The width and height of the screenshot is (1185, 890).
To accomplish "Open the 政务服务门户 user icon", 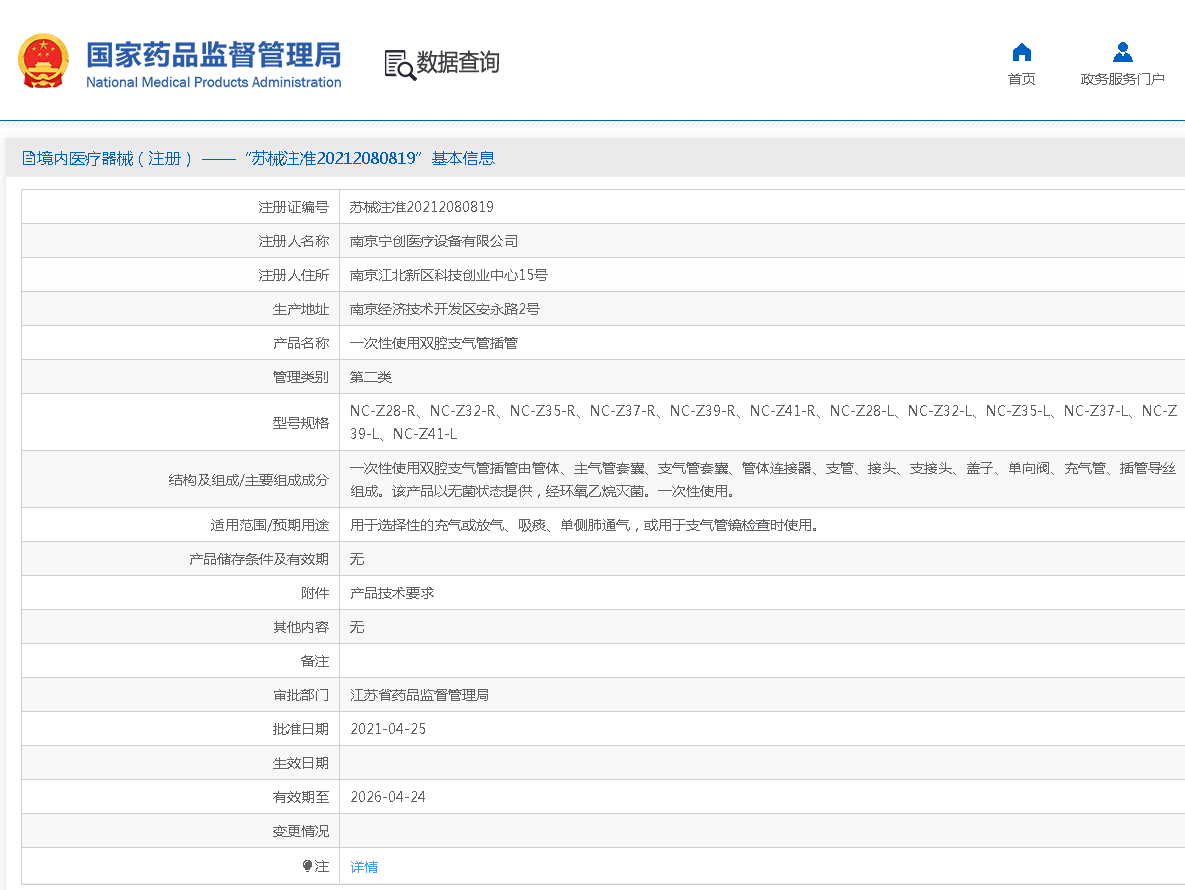I will tap(1123, 52).
